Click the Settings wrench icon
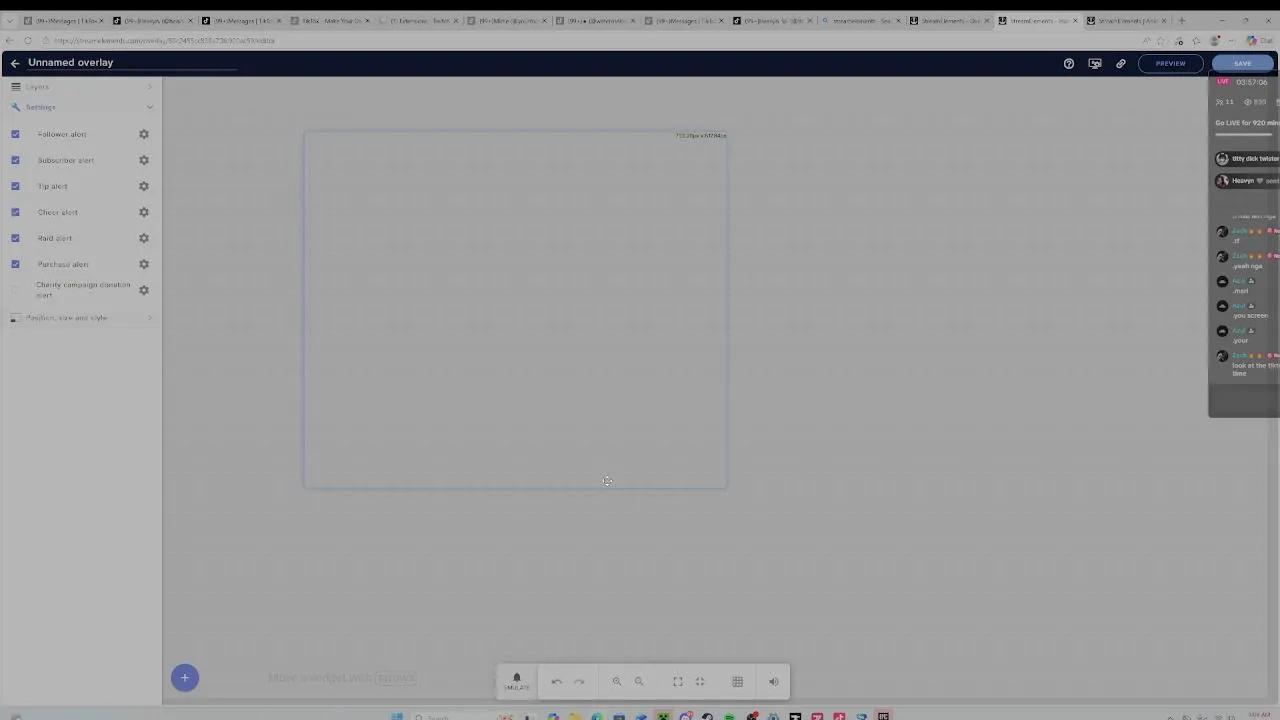Screen dimensions: 1280x720 [x=15, y=107]
